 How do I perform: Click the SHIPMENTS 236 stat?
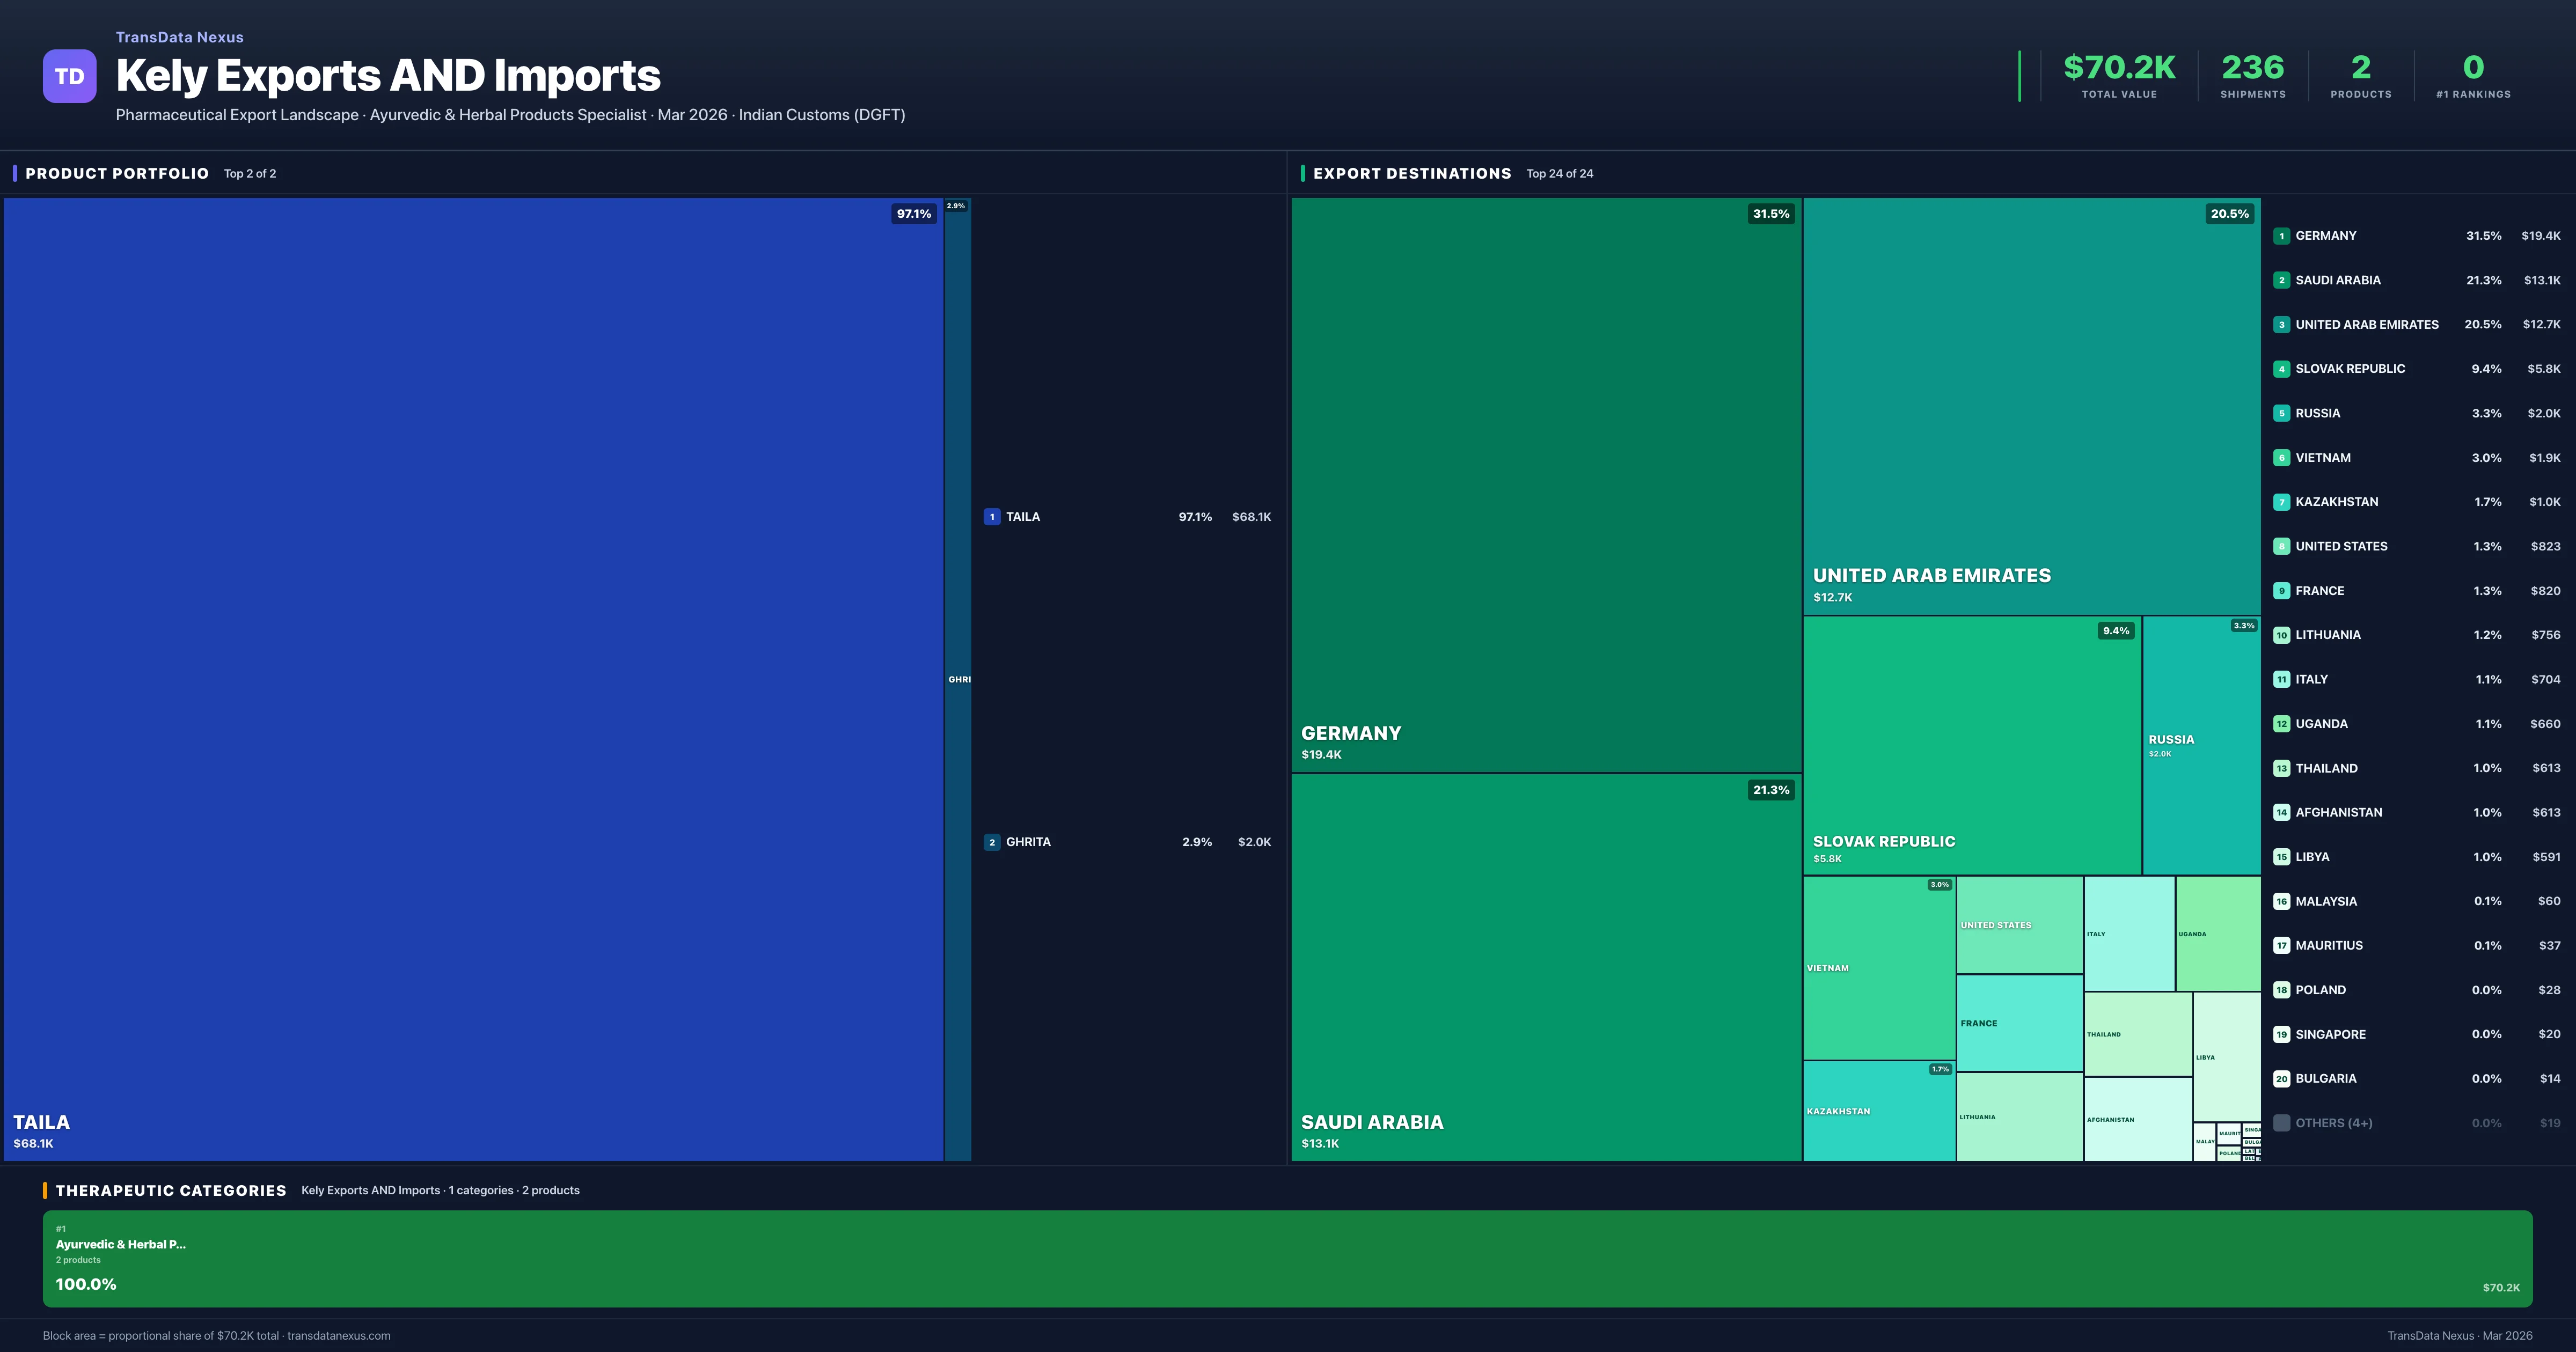pos(2253,75)
